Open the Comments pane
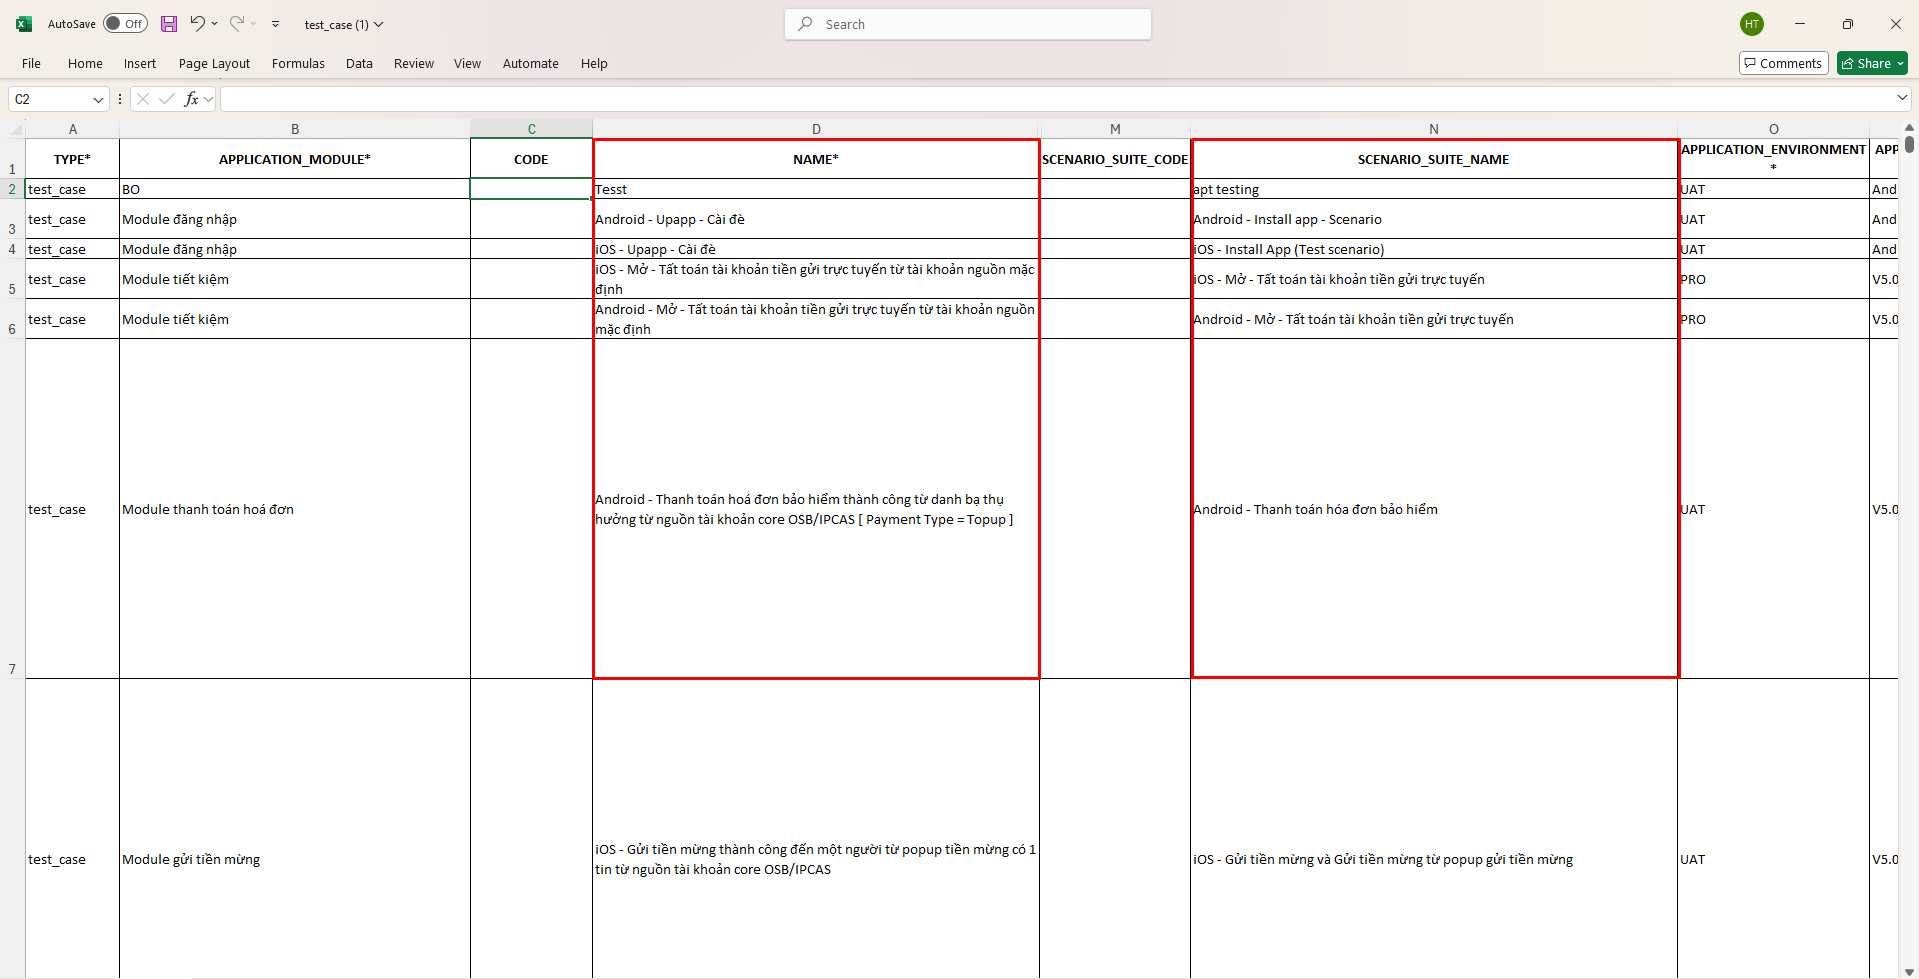Screen dimensions: 1919x979 [x=1783, y=63]
